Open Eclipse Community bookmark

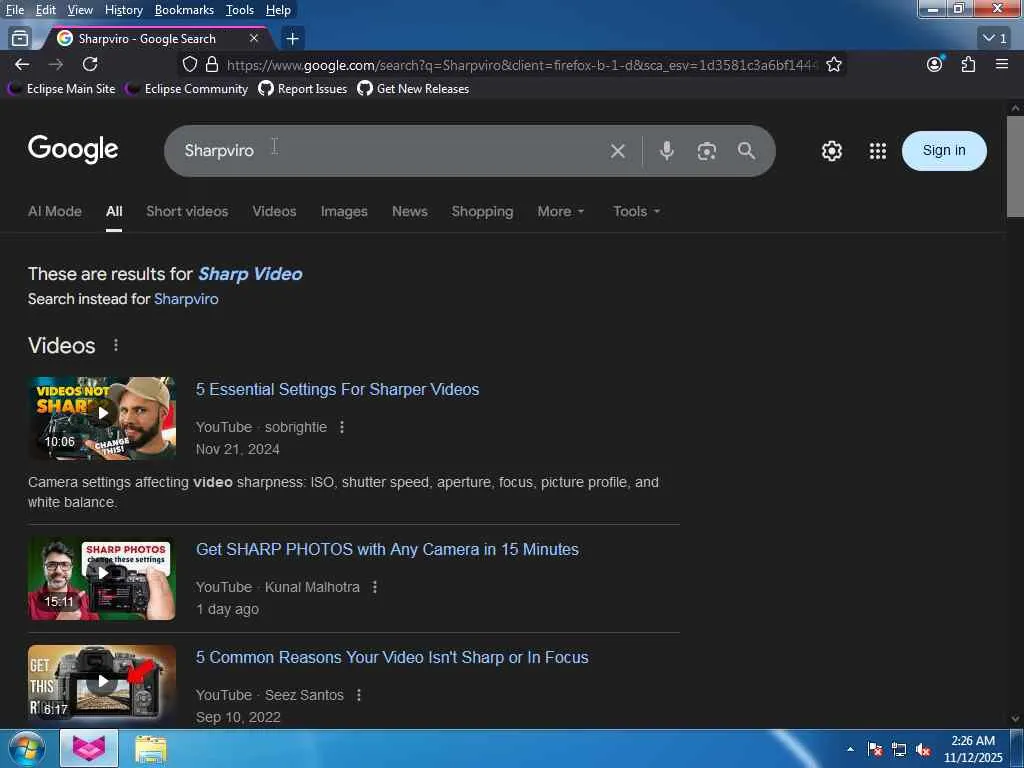[x=187, y=89]
